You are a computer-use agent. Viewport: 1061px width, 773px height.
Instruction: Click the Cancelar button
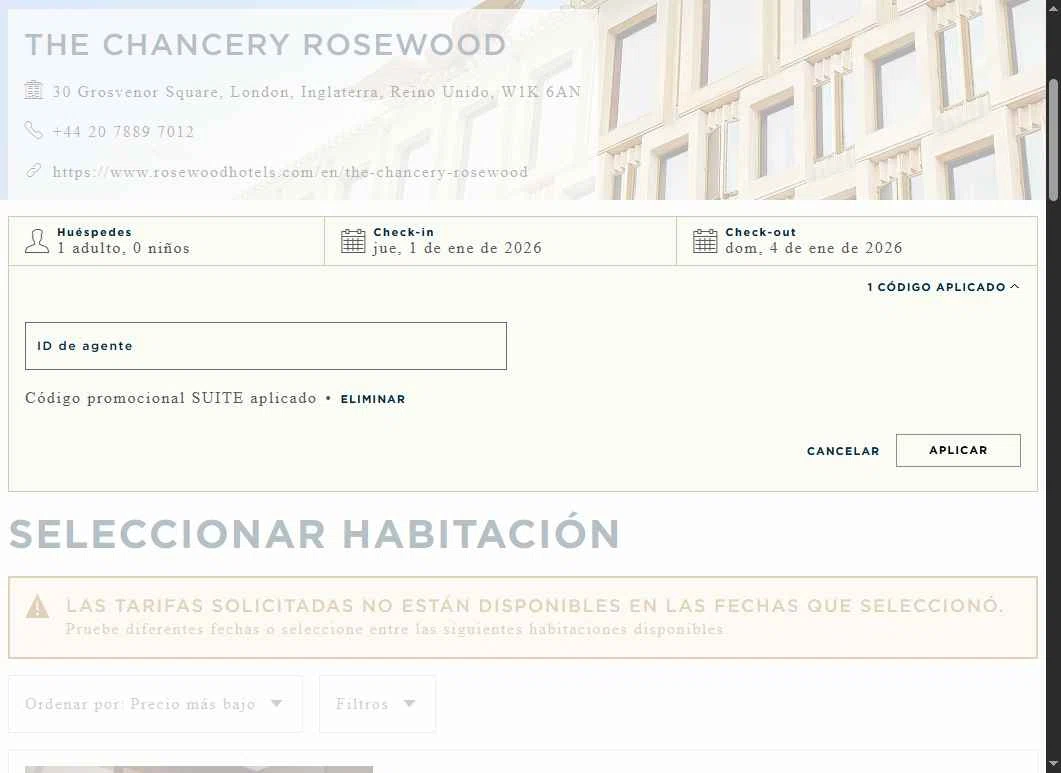pyautogui.click(x=843, y=451)
